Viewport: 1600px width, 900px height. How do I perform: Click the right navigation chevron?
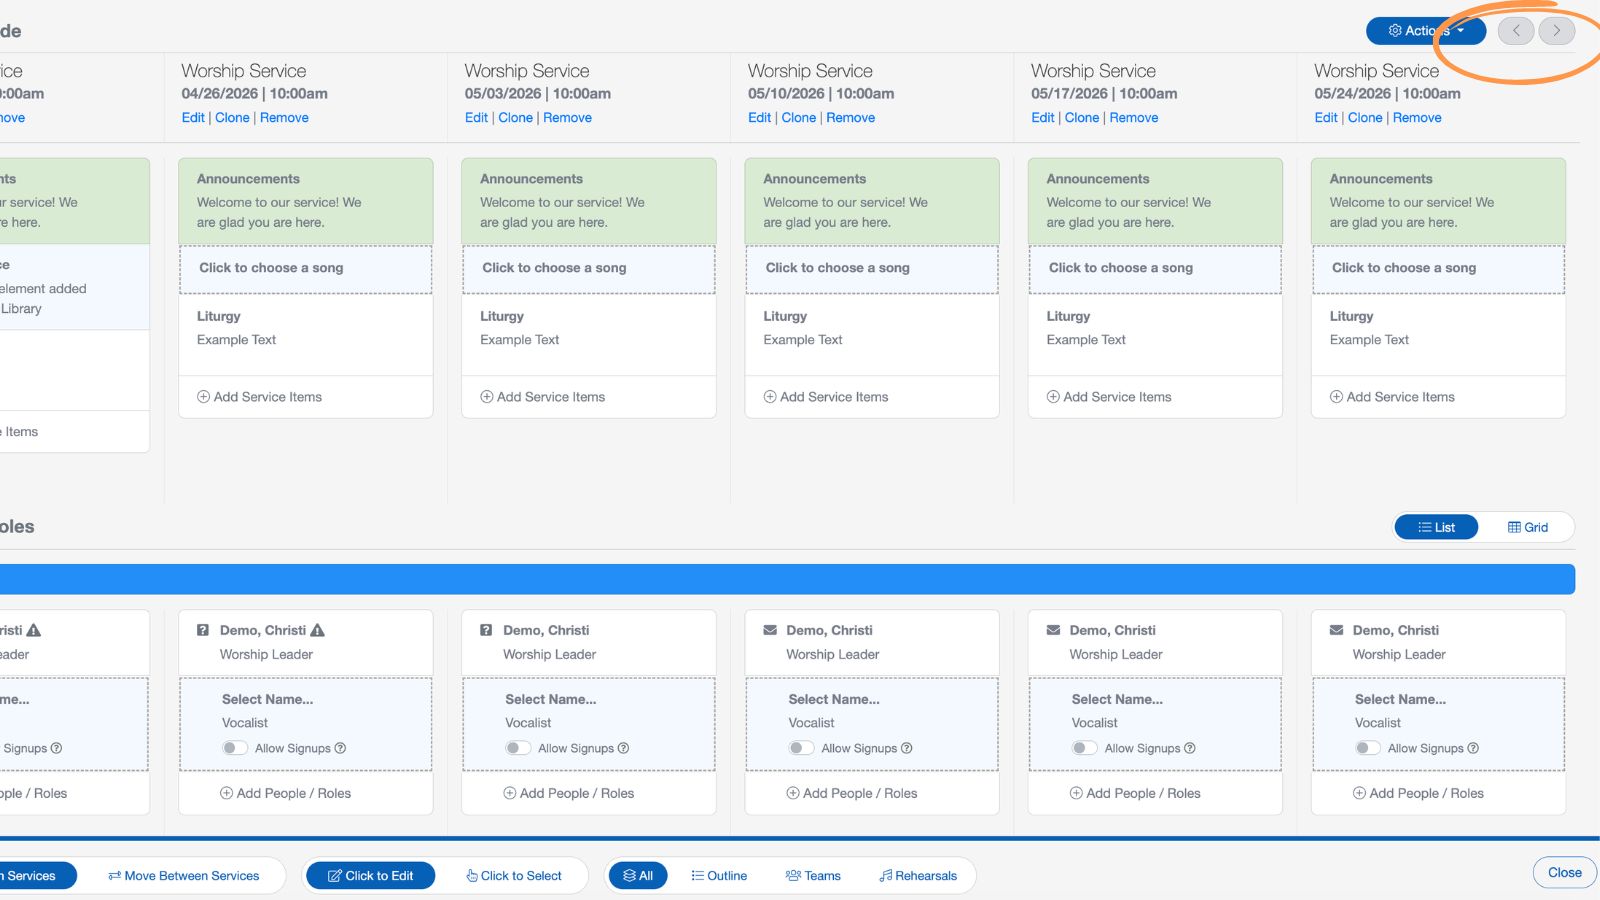tap(1556, 31)
